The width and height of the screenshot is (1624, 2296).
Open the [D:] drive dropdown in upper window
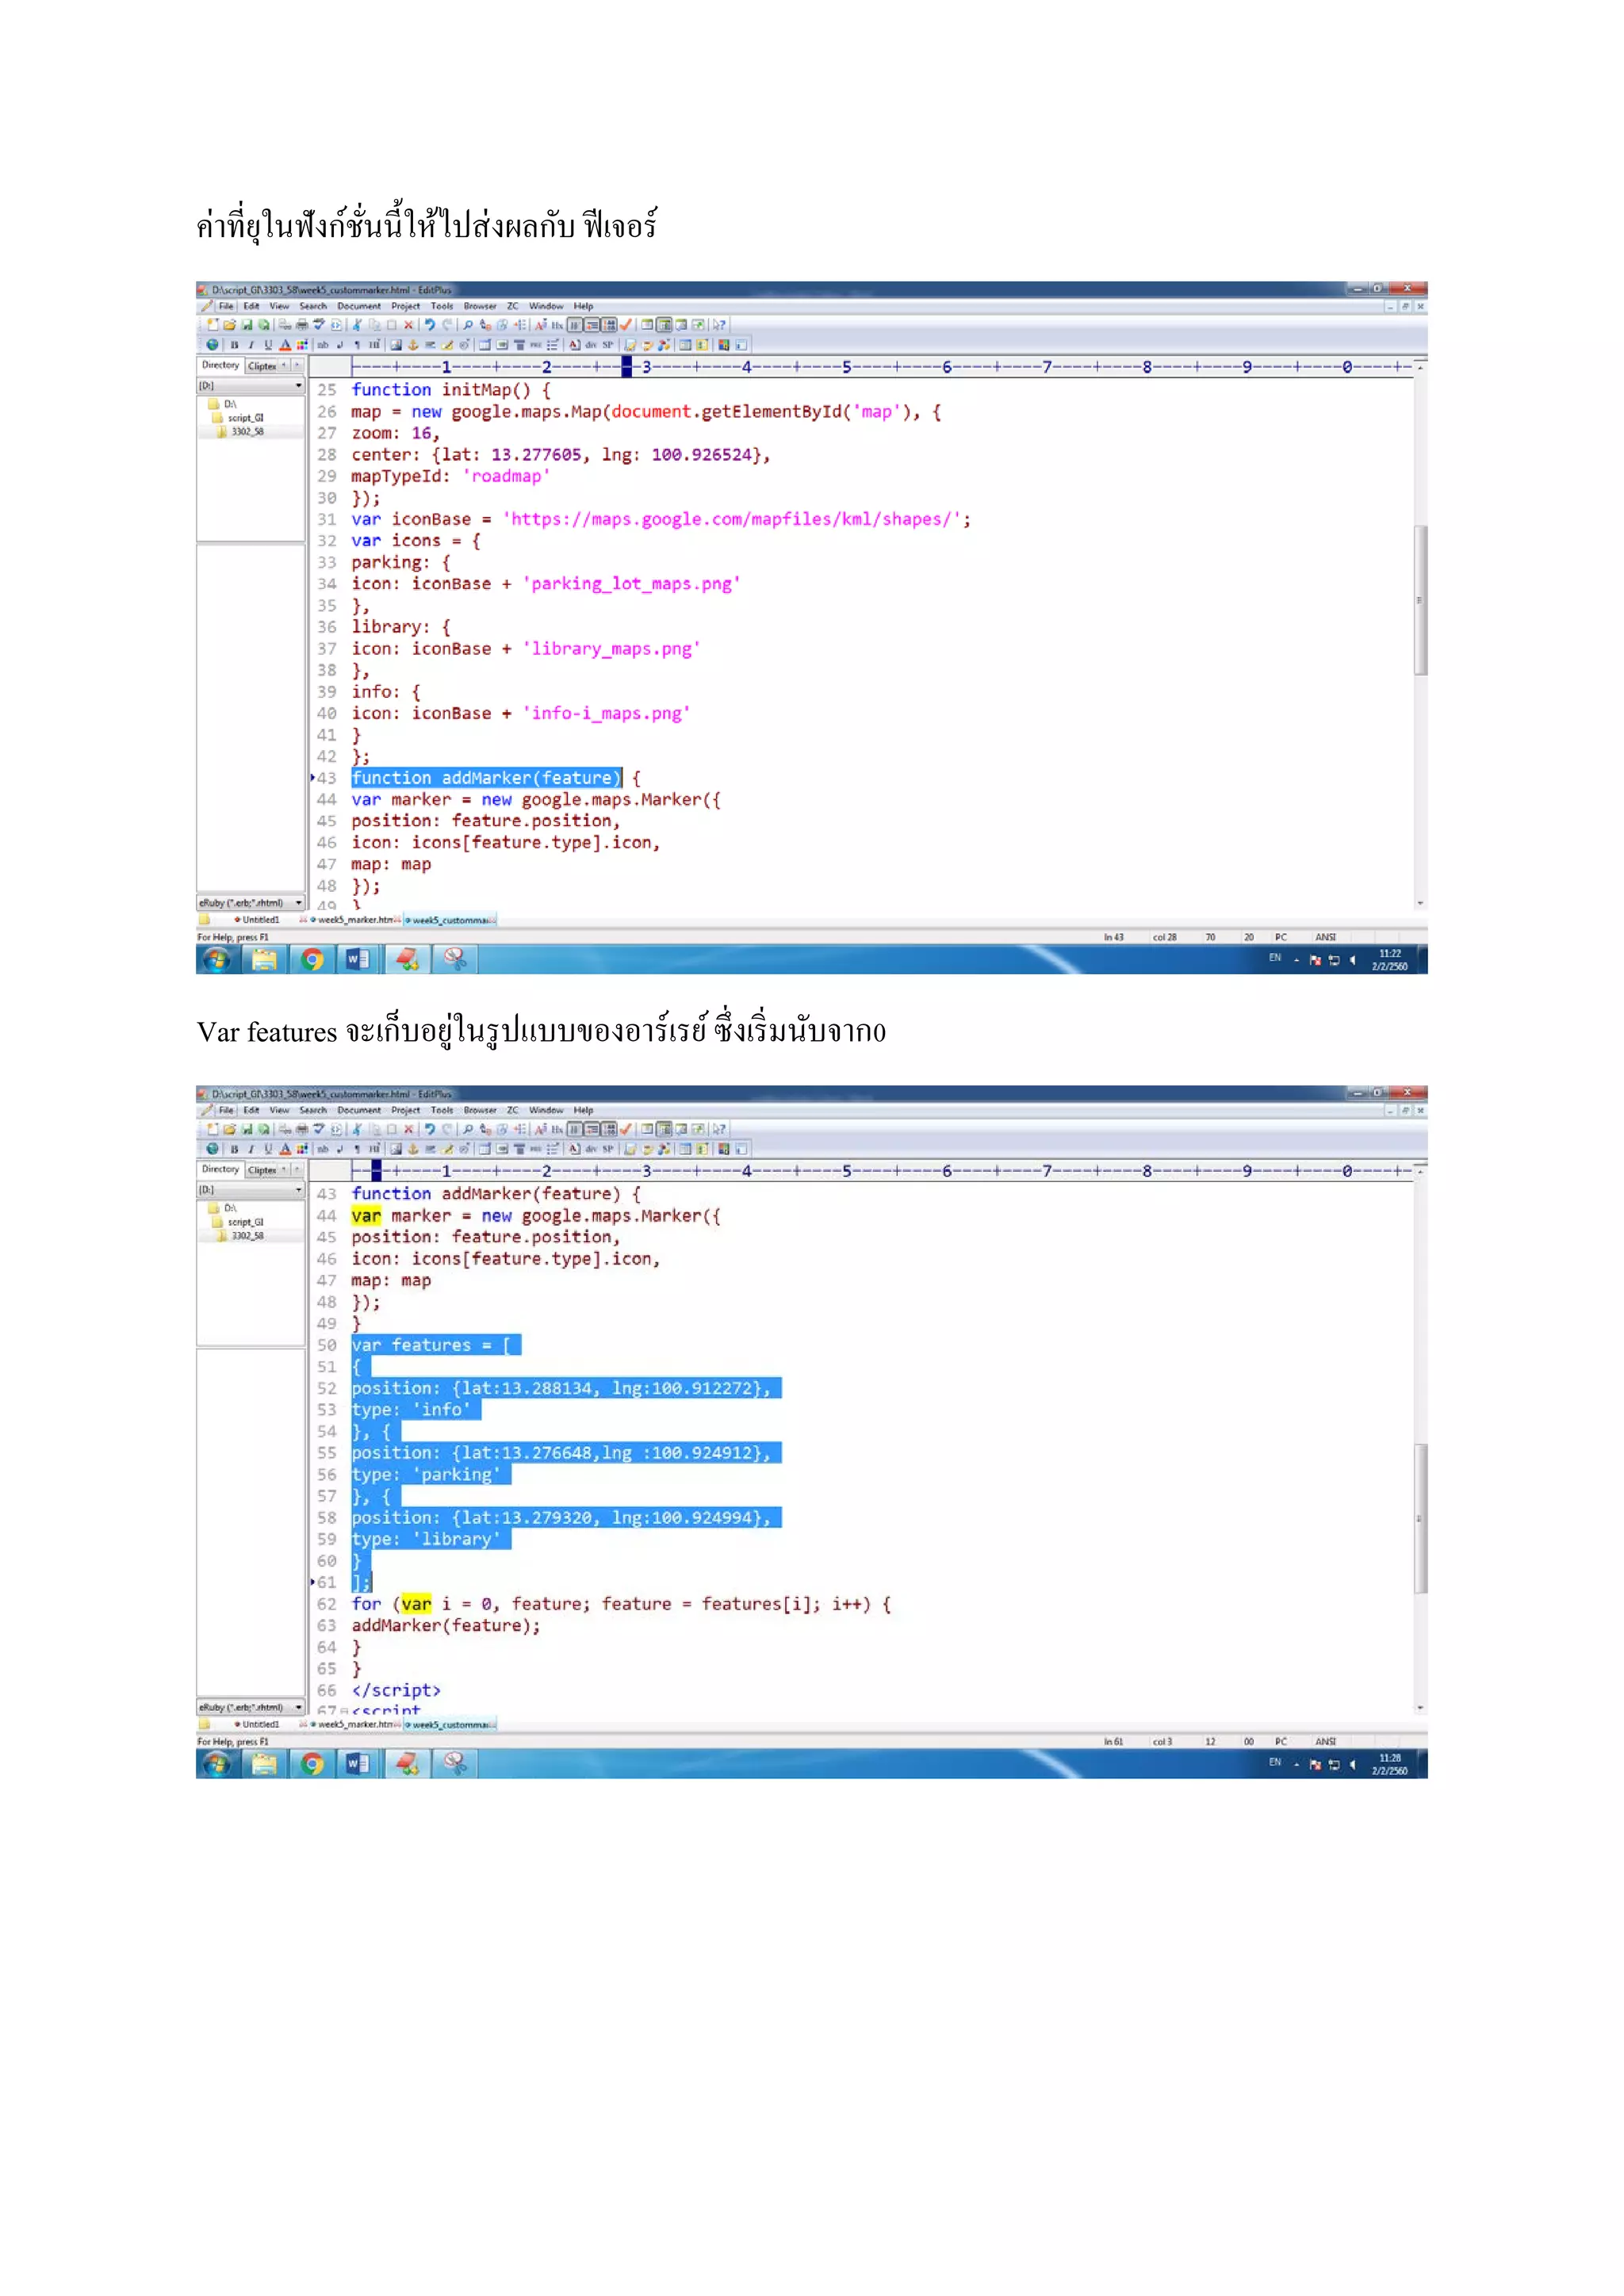click(298, 385)
